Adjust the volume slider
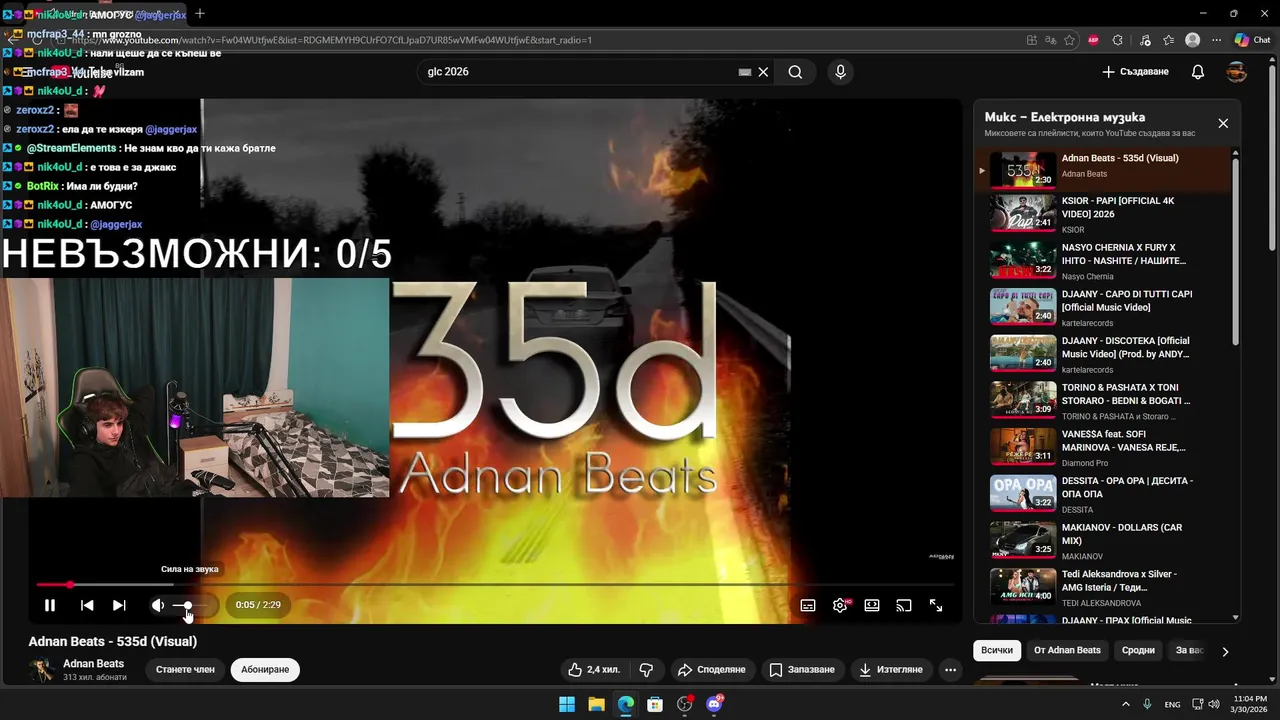The height and width of the screenshot is (720, 1280). [x=191, y=605]
